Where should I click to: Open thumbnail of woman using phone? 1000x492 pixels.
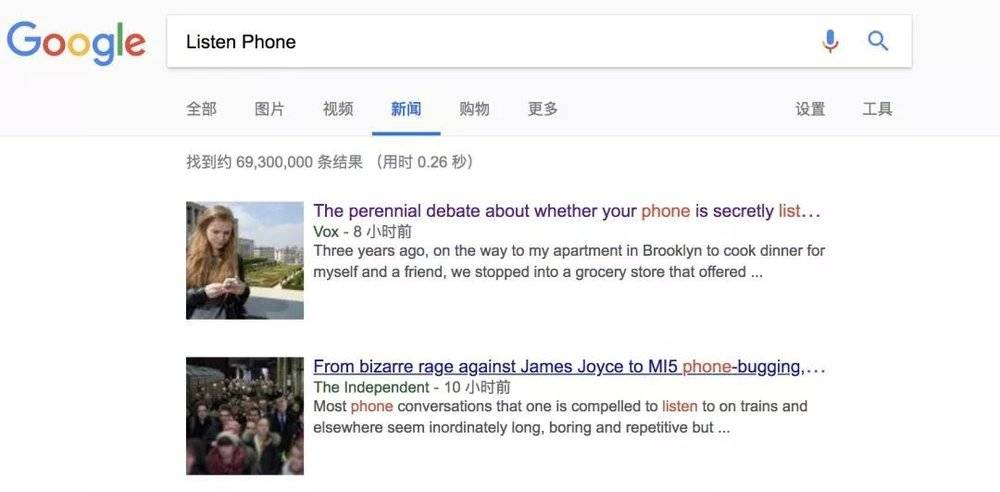245,260
